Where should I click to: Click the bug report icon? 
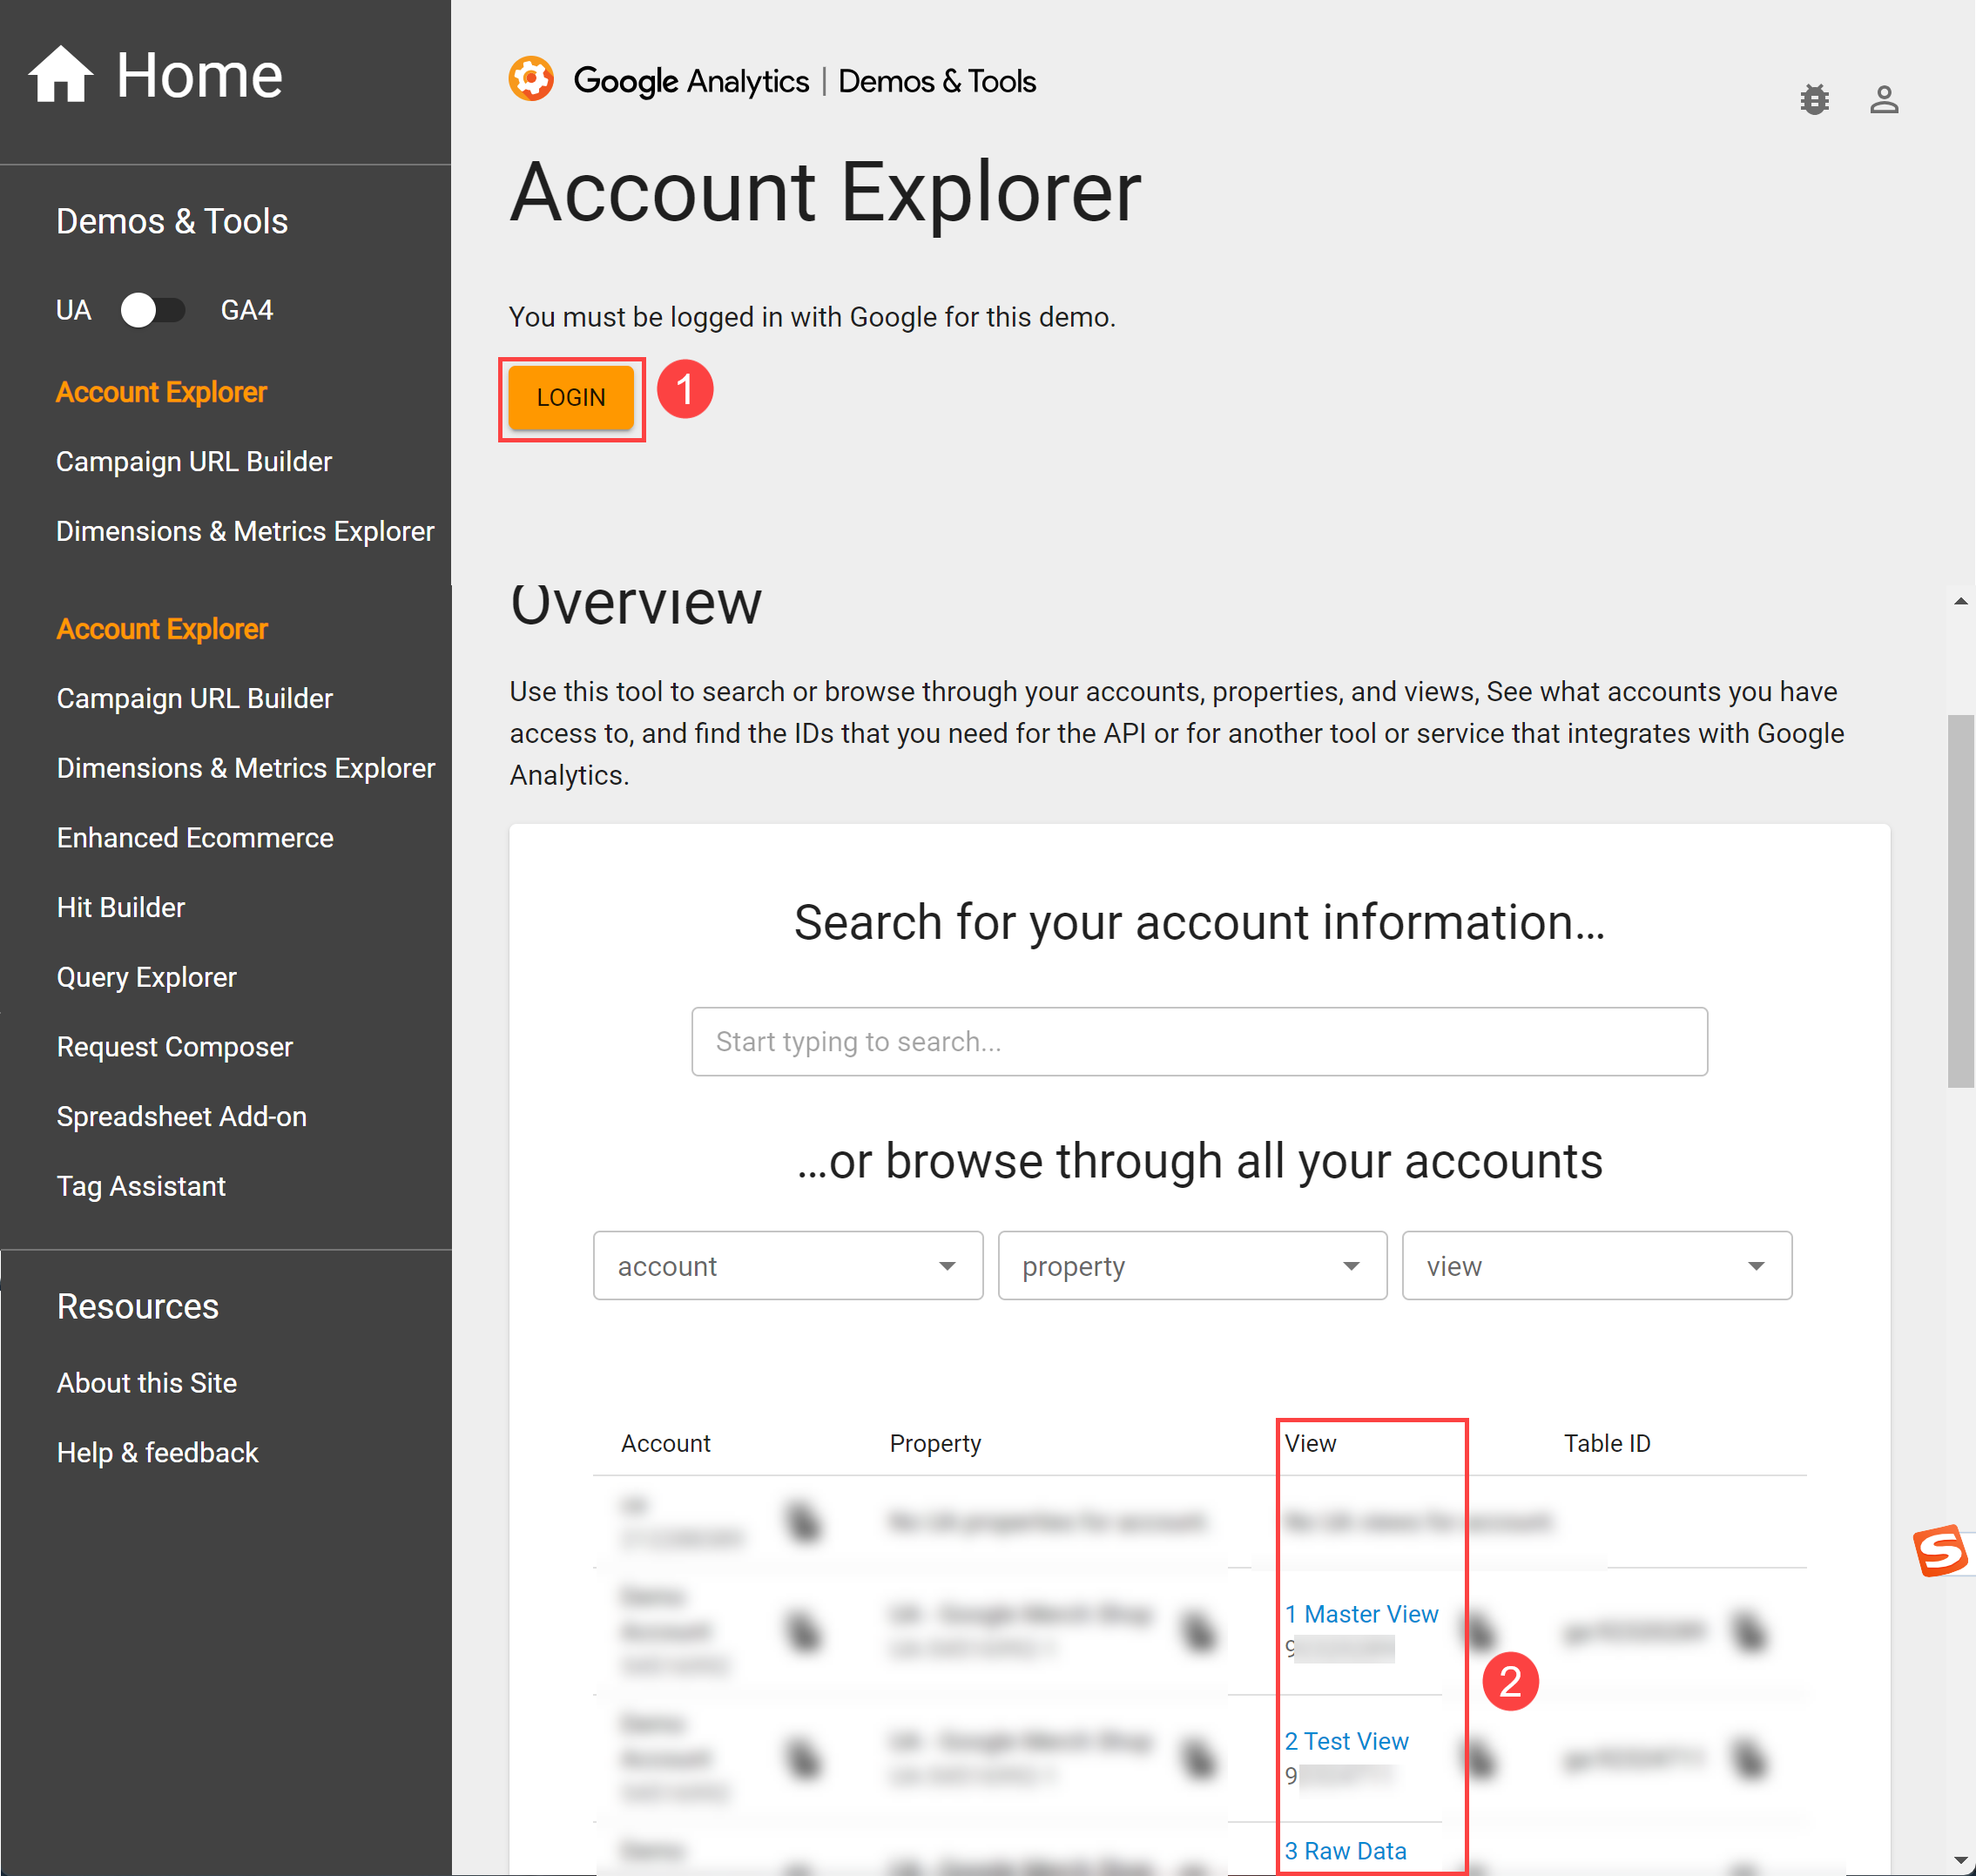(x=1814, y=100)
